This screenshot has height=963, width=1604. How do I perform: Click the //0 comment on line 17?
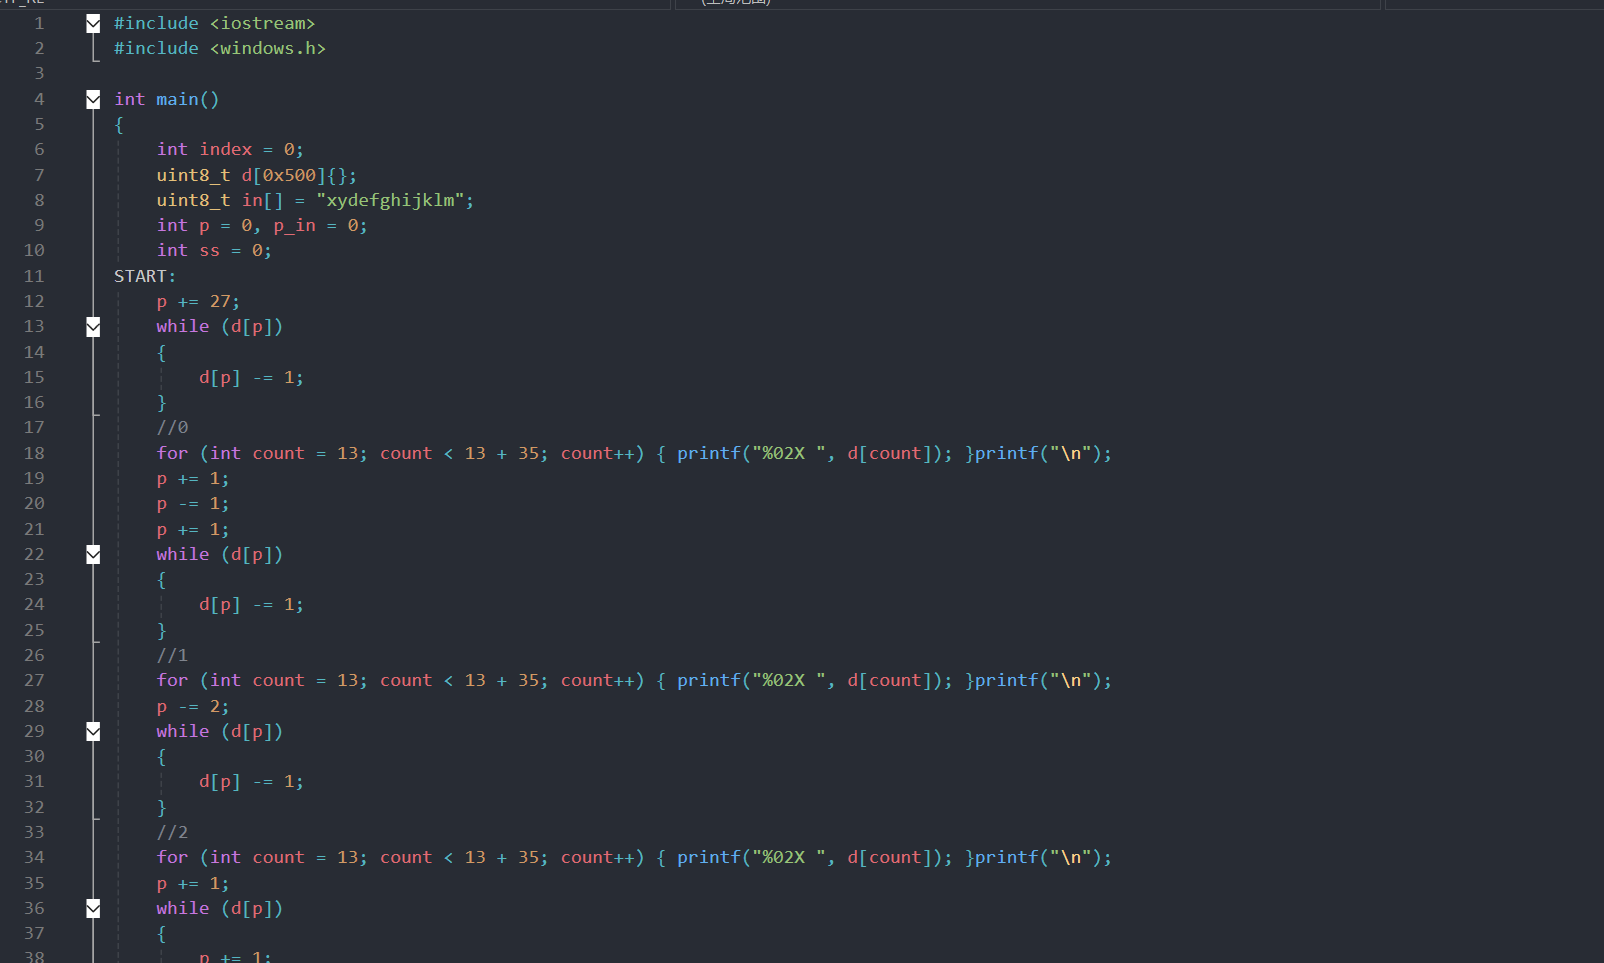(172, 428)
